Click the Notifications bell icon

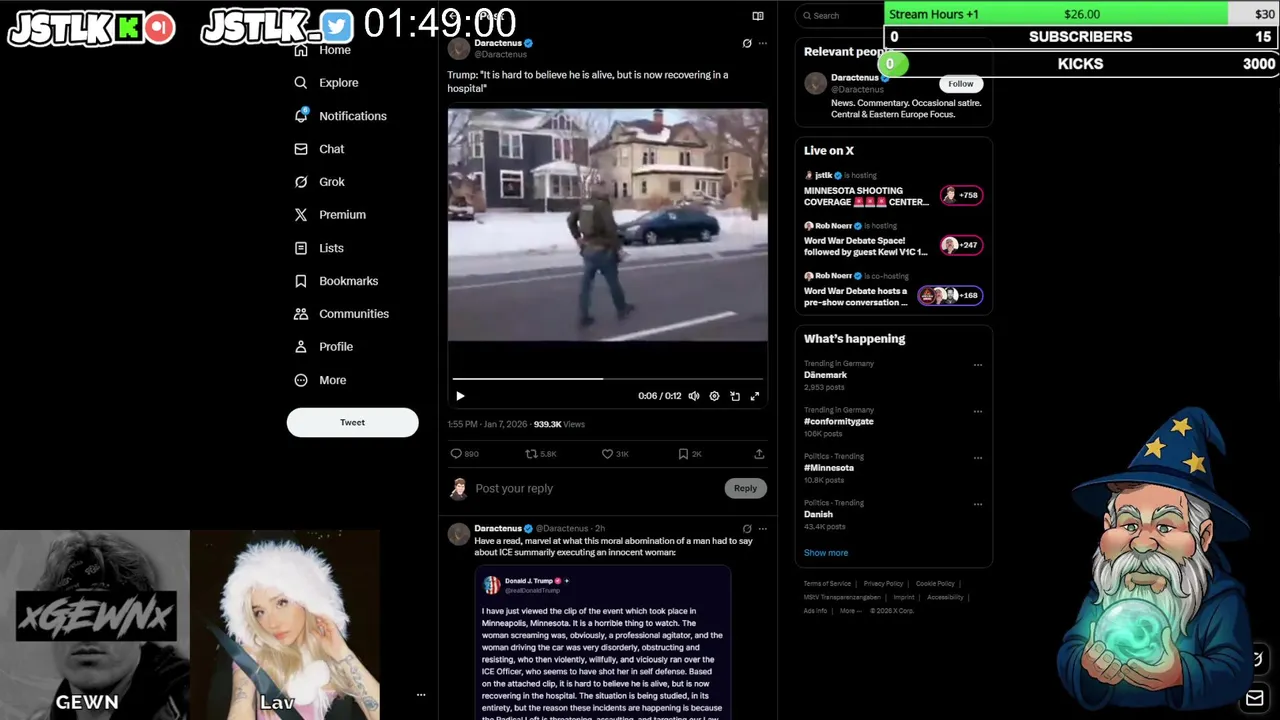(x=301, y=115)
